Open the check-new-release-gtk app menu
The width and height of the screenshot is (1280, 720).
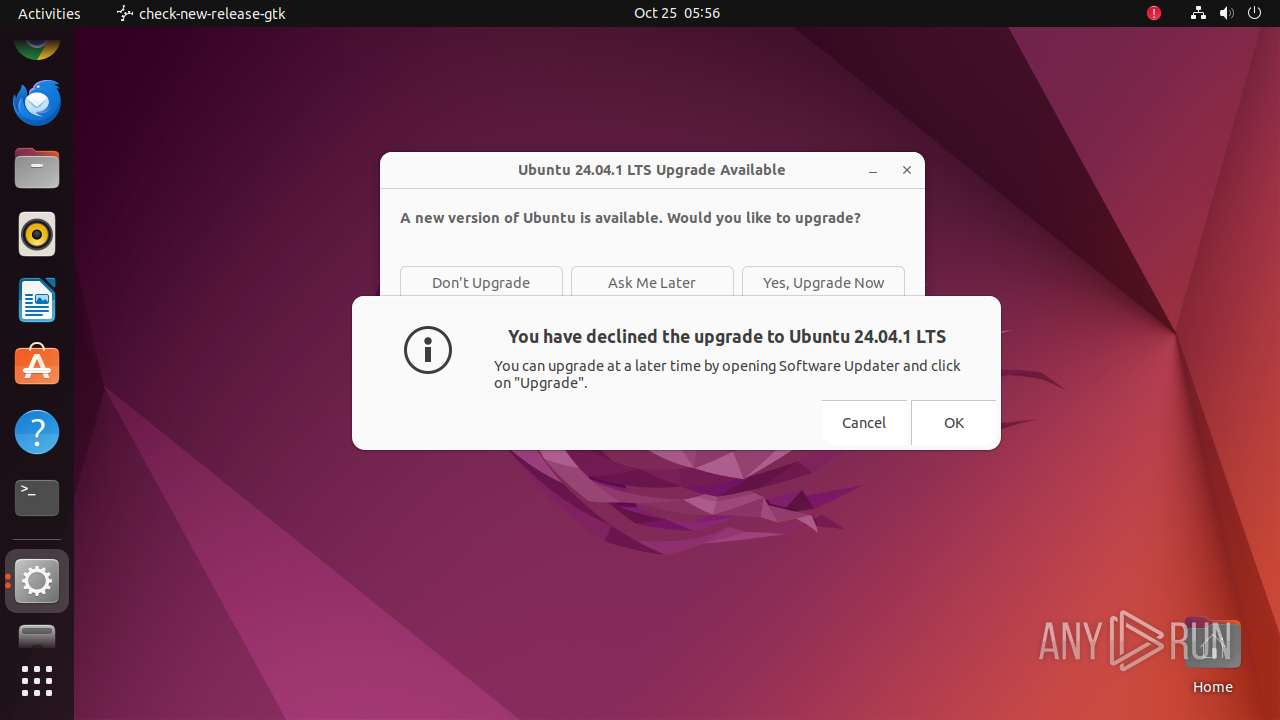[201, 13]
